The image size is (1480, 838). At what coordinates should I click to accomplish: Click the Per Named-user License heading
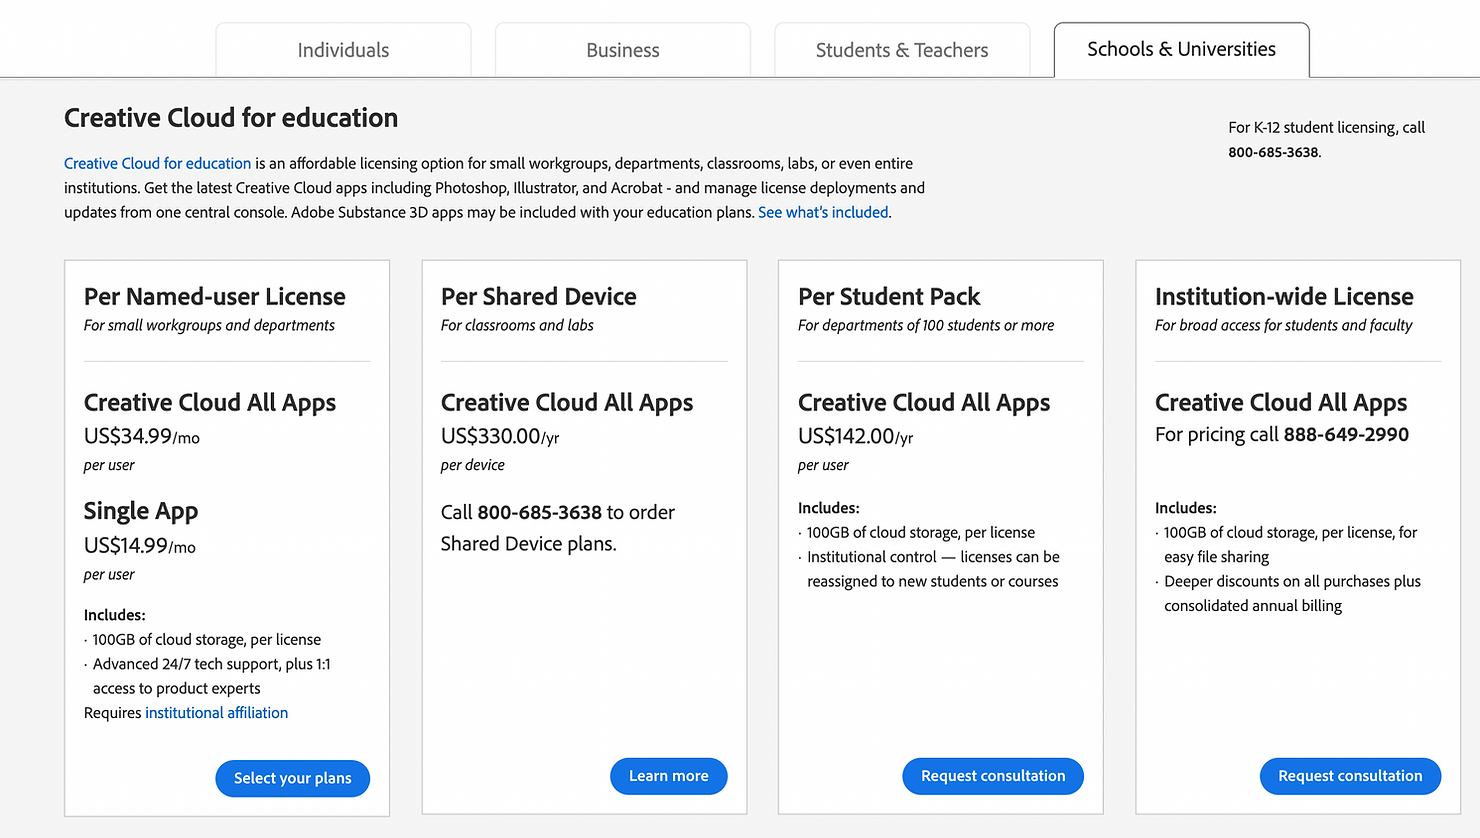pyautogui.click(x=214, y=297)
